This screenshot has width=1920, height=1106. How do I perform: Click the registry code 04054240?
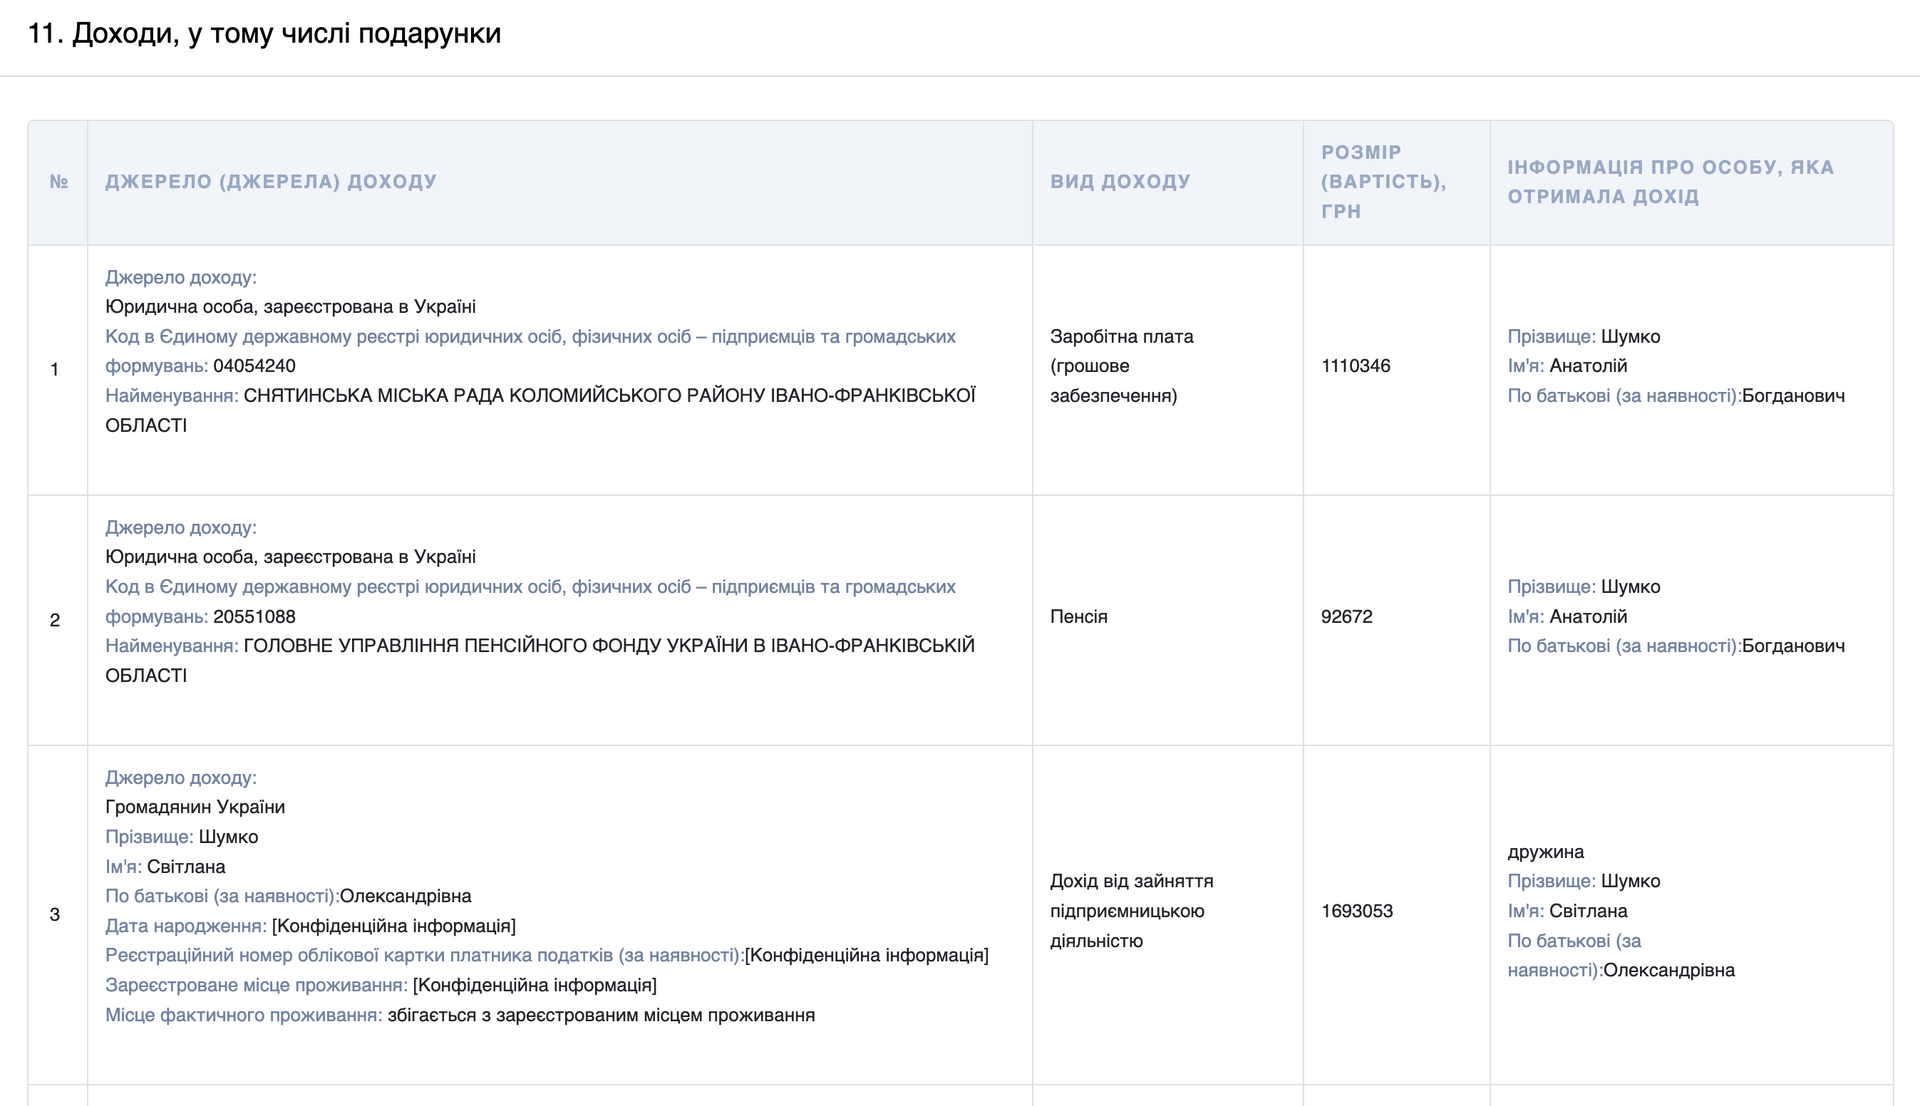point(254,366)
